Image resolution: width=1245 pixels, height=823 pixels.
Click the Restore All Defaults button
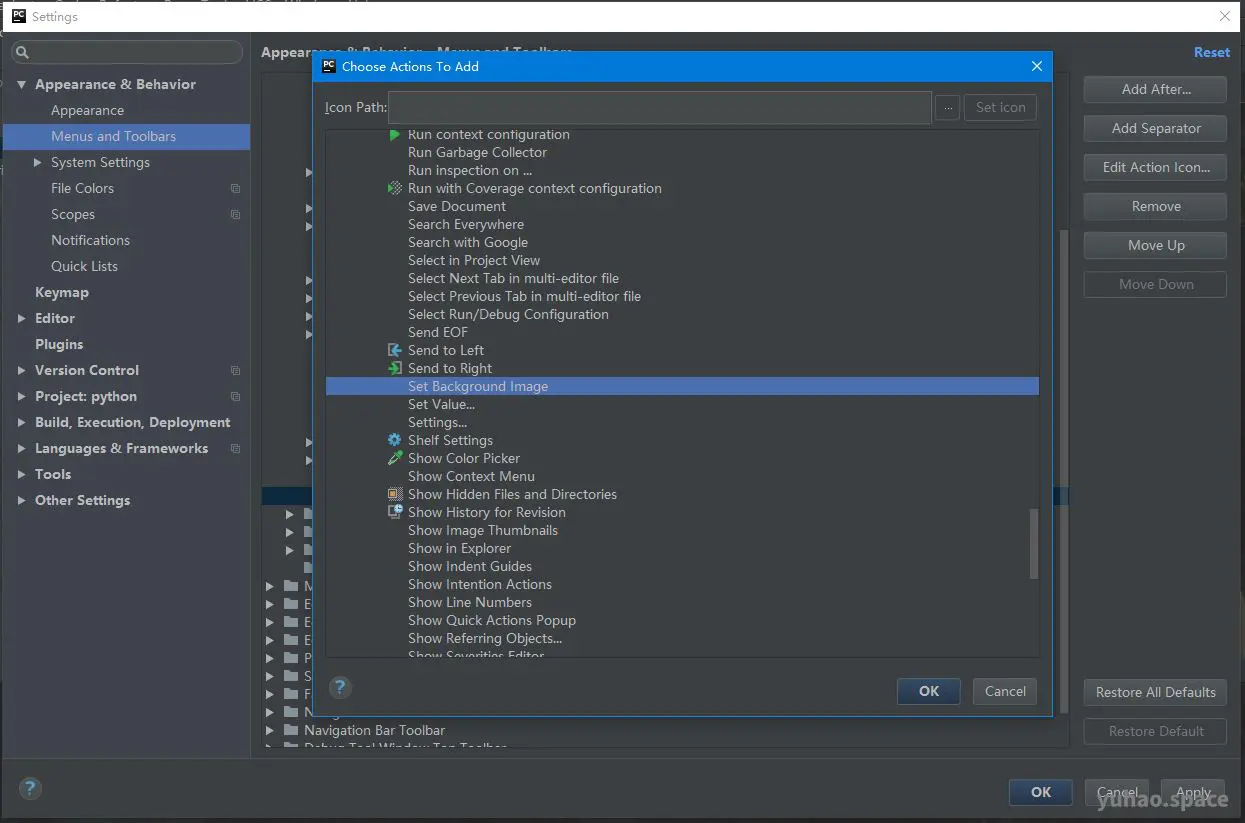pos(1155,692)
